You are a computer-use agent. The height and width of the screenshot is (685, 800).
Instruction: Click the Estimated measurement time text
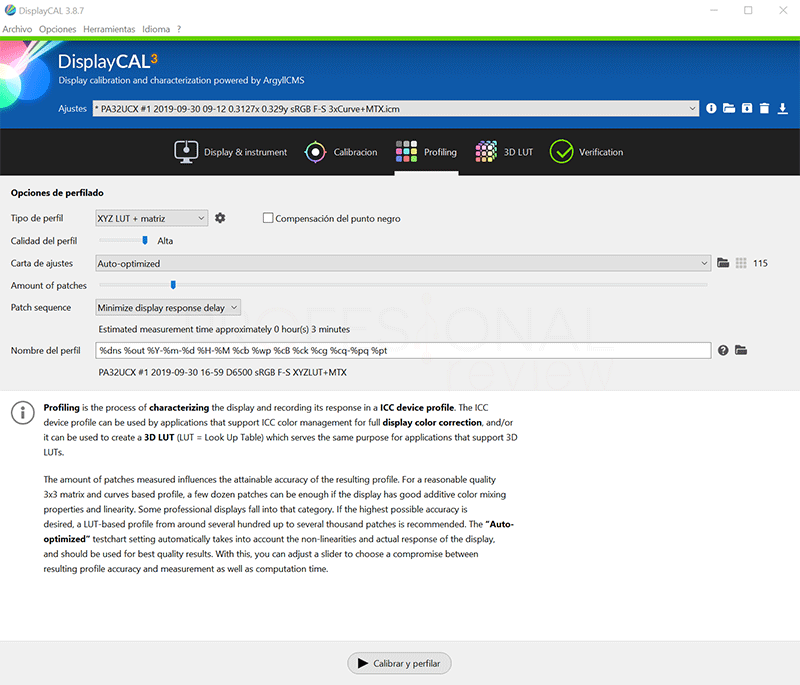(x=224, y=329)
